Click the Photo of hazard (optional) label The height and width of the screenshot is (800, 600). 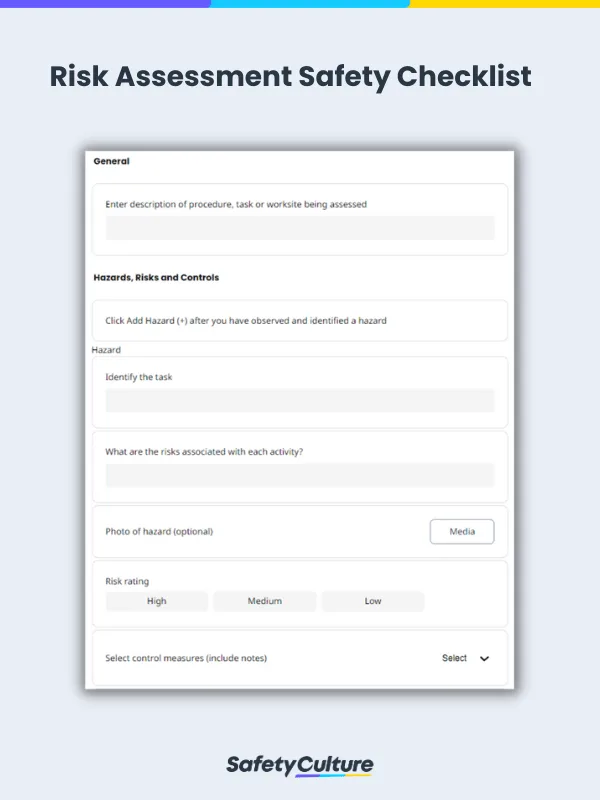(x=158, y=531)
